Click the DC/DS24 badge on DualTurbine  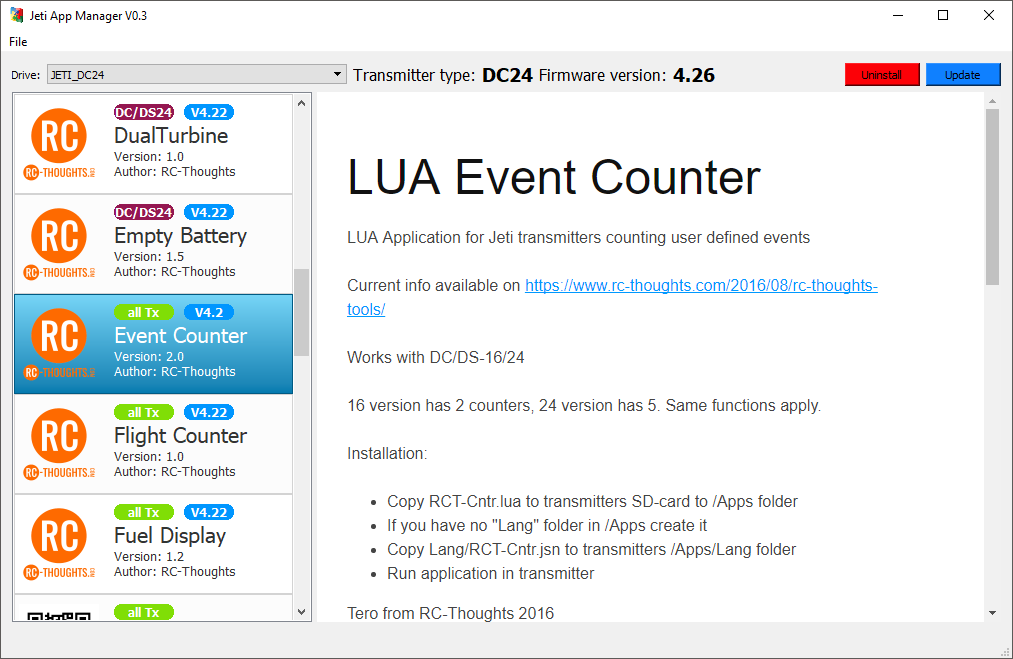tap(143, 112)
